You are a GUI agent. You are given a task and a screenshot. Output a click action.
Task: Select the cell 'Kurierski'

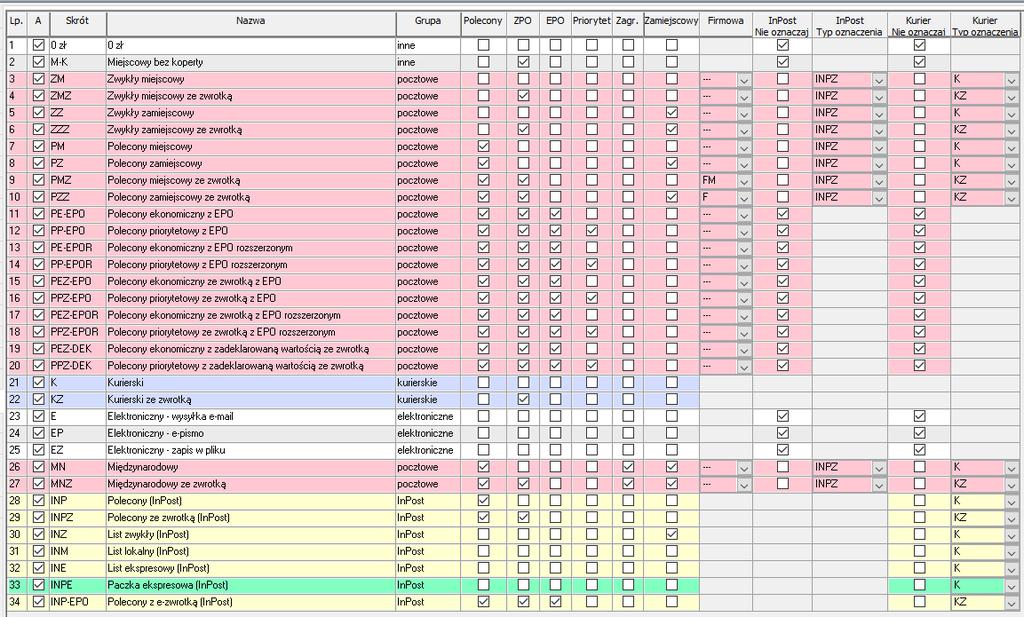pos(251,383)
